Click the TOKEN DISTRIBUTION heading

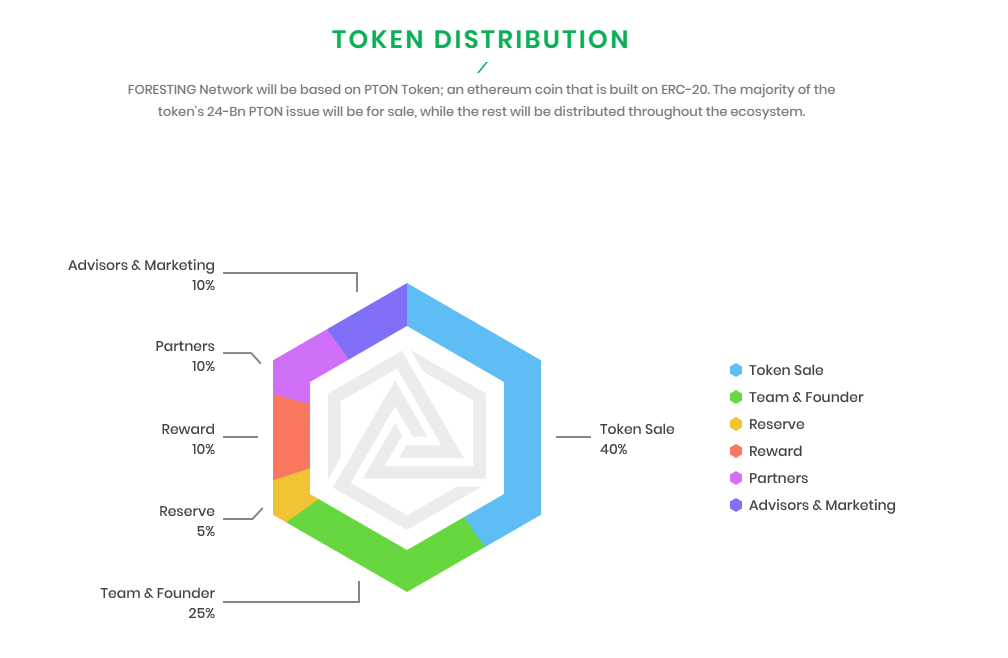(481, 39)
